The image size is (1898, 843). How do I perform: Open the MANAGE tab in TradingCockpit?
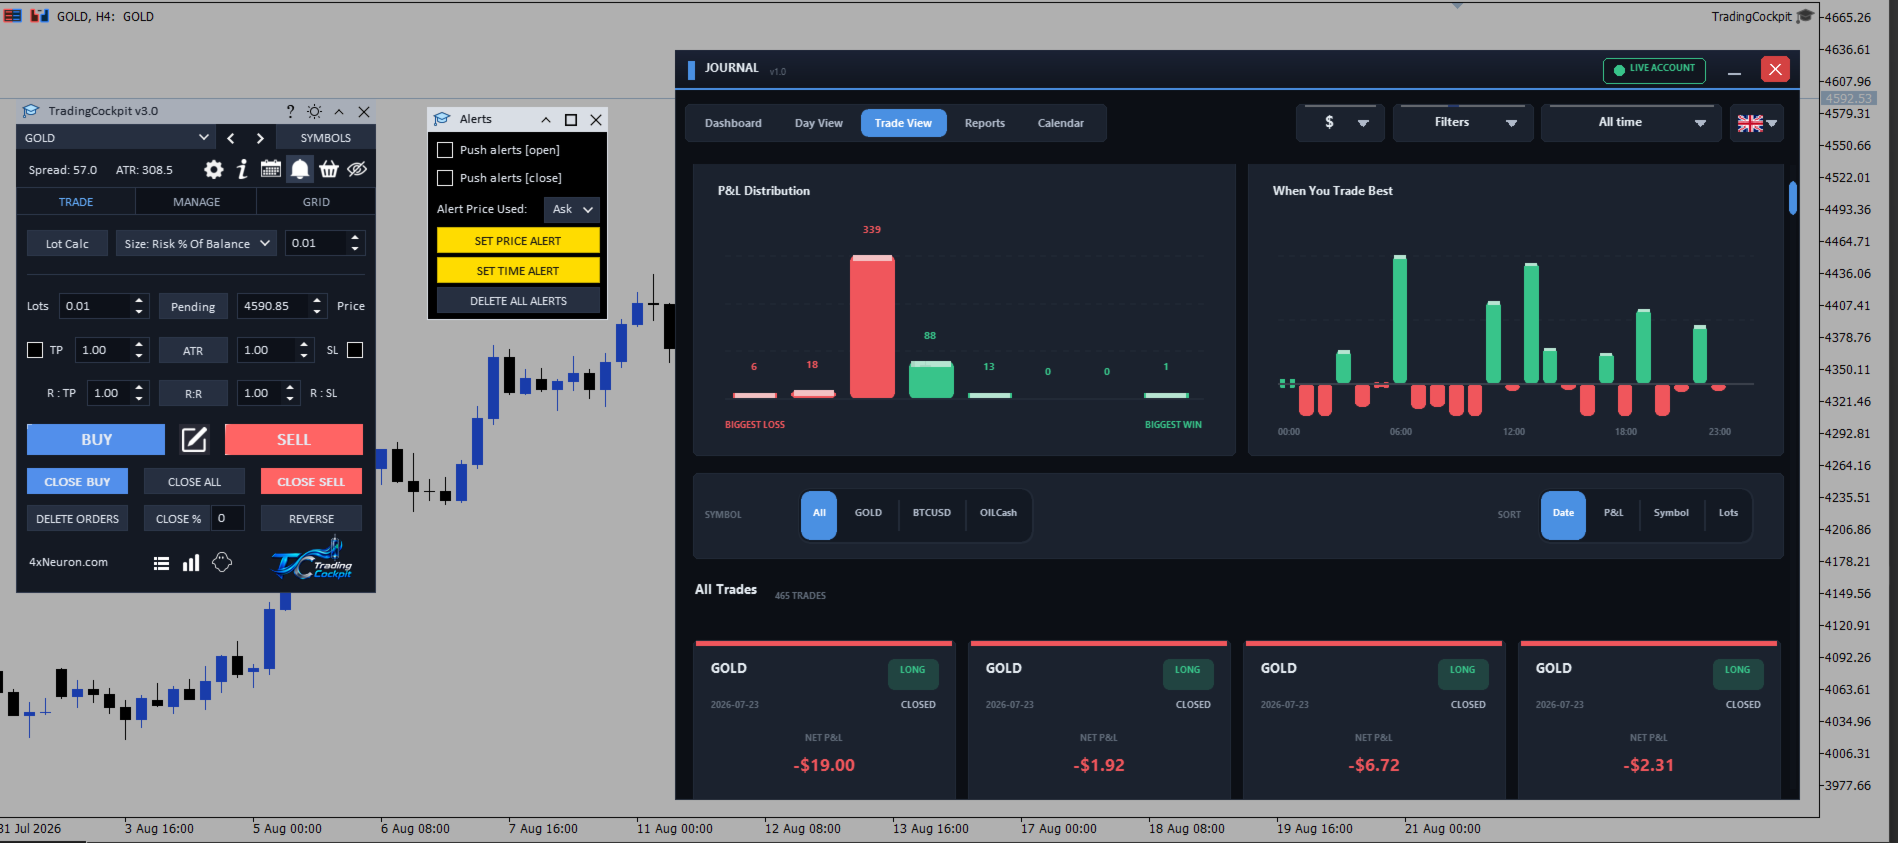tap(196, 202)
